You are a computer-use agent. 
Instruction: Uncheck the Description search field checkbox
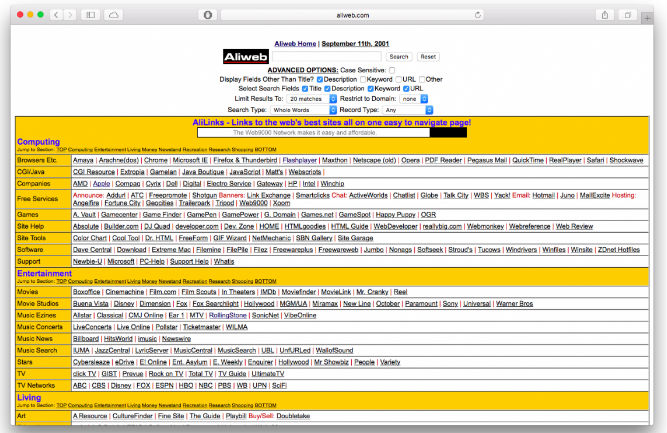(327, 89)
